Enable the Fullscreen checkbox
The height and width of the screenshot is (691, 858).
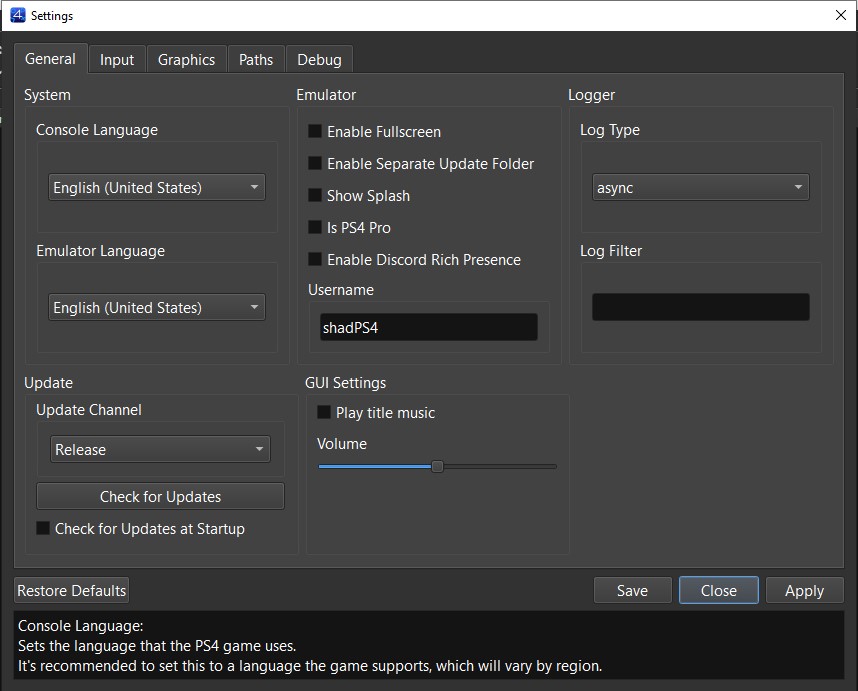[x=315, y=131]
